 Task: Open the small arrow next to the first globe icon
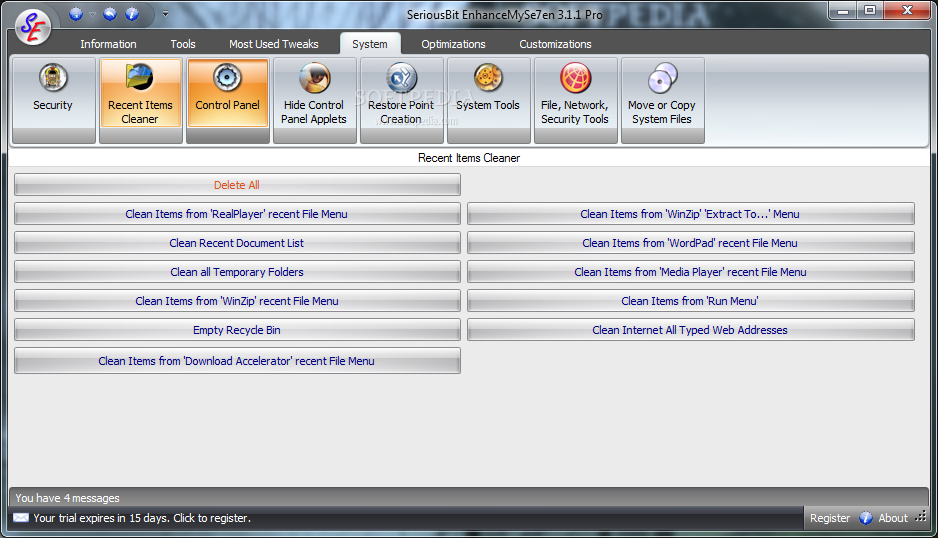click(x=92, y=14)
